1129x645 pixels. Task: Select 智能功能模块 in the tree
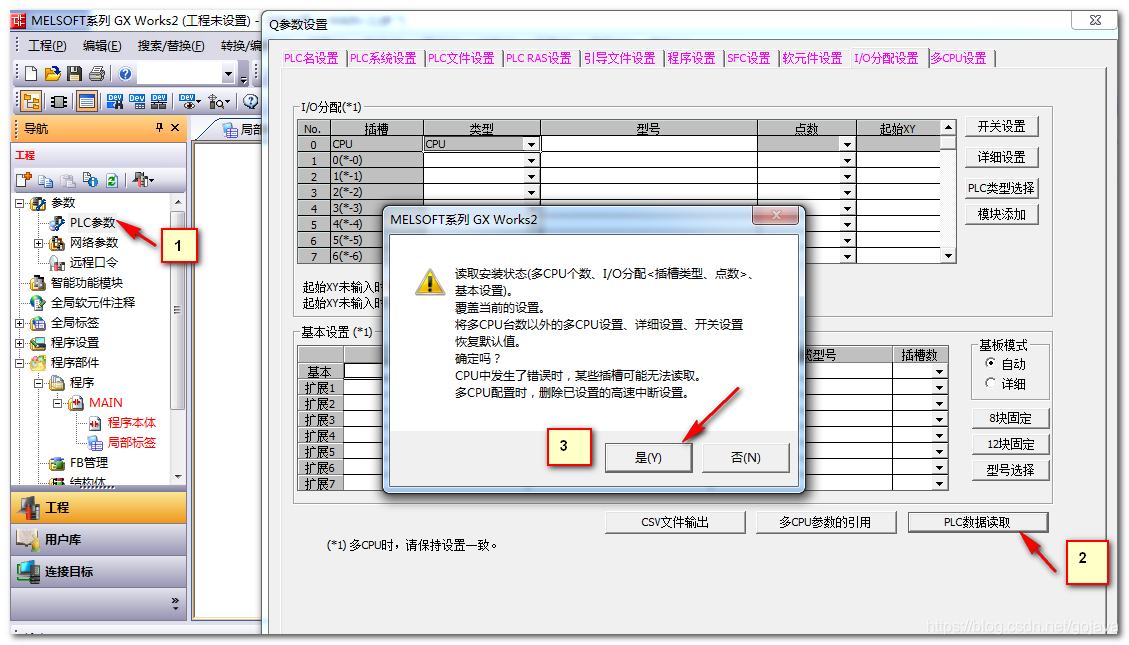(x=86, y=283)
